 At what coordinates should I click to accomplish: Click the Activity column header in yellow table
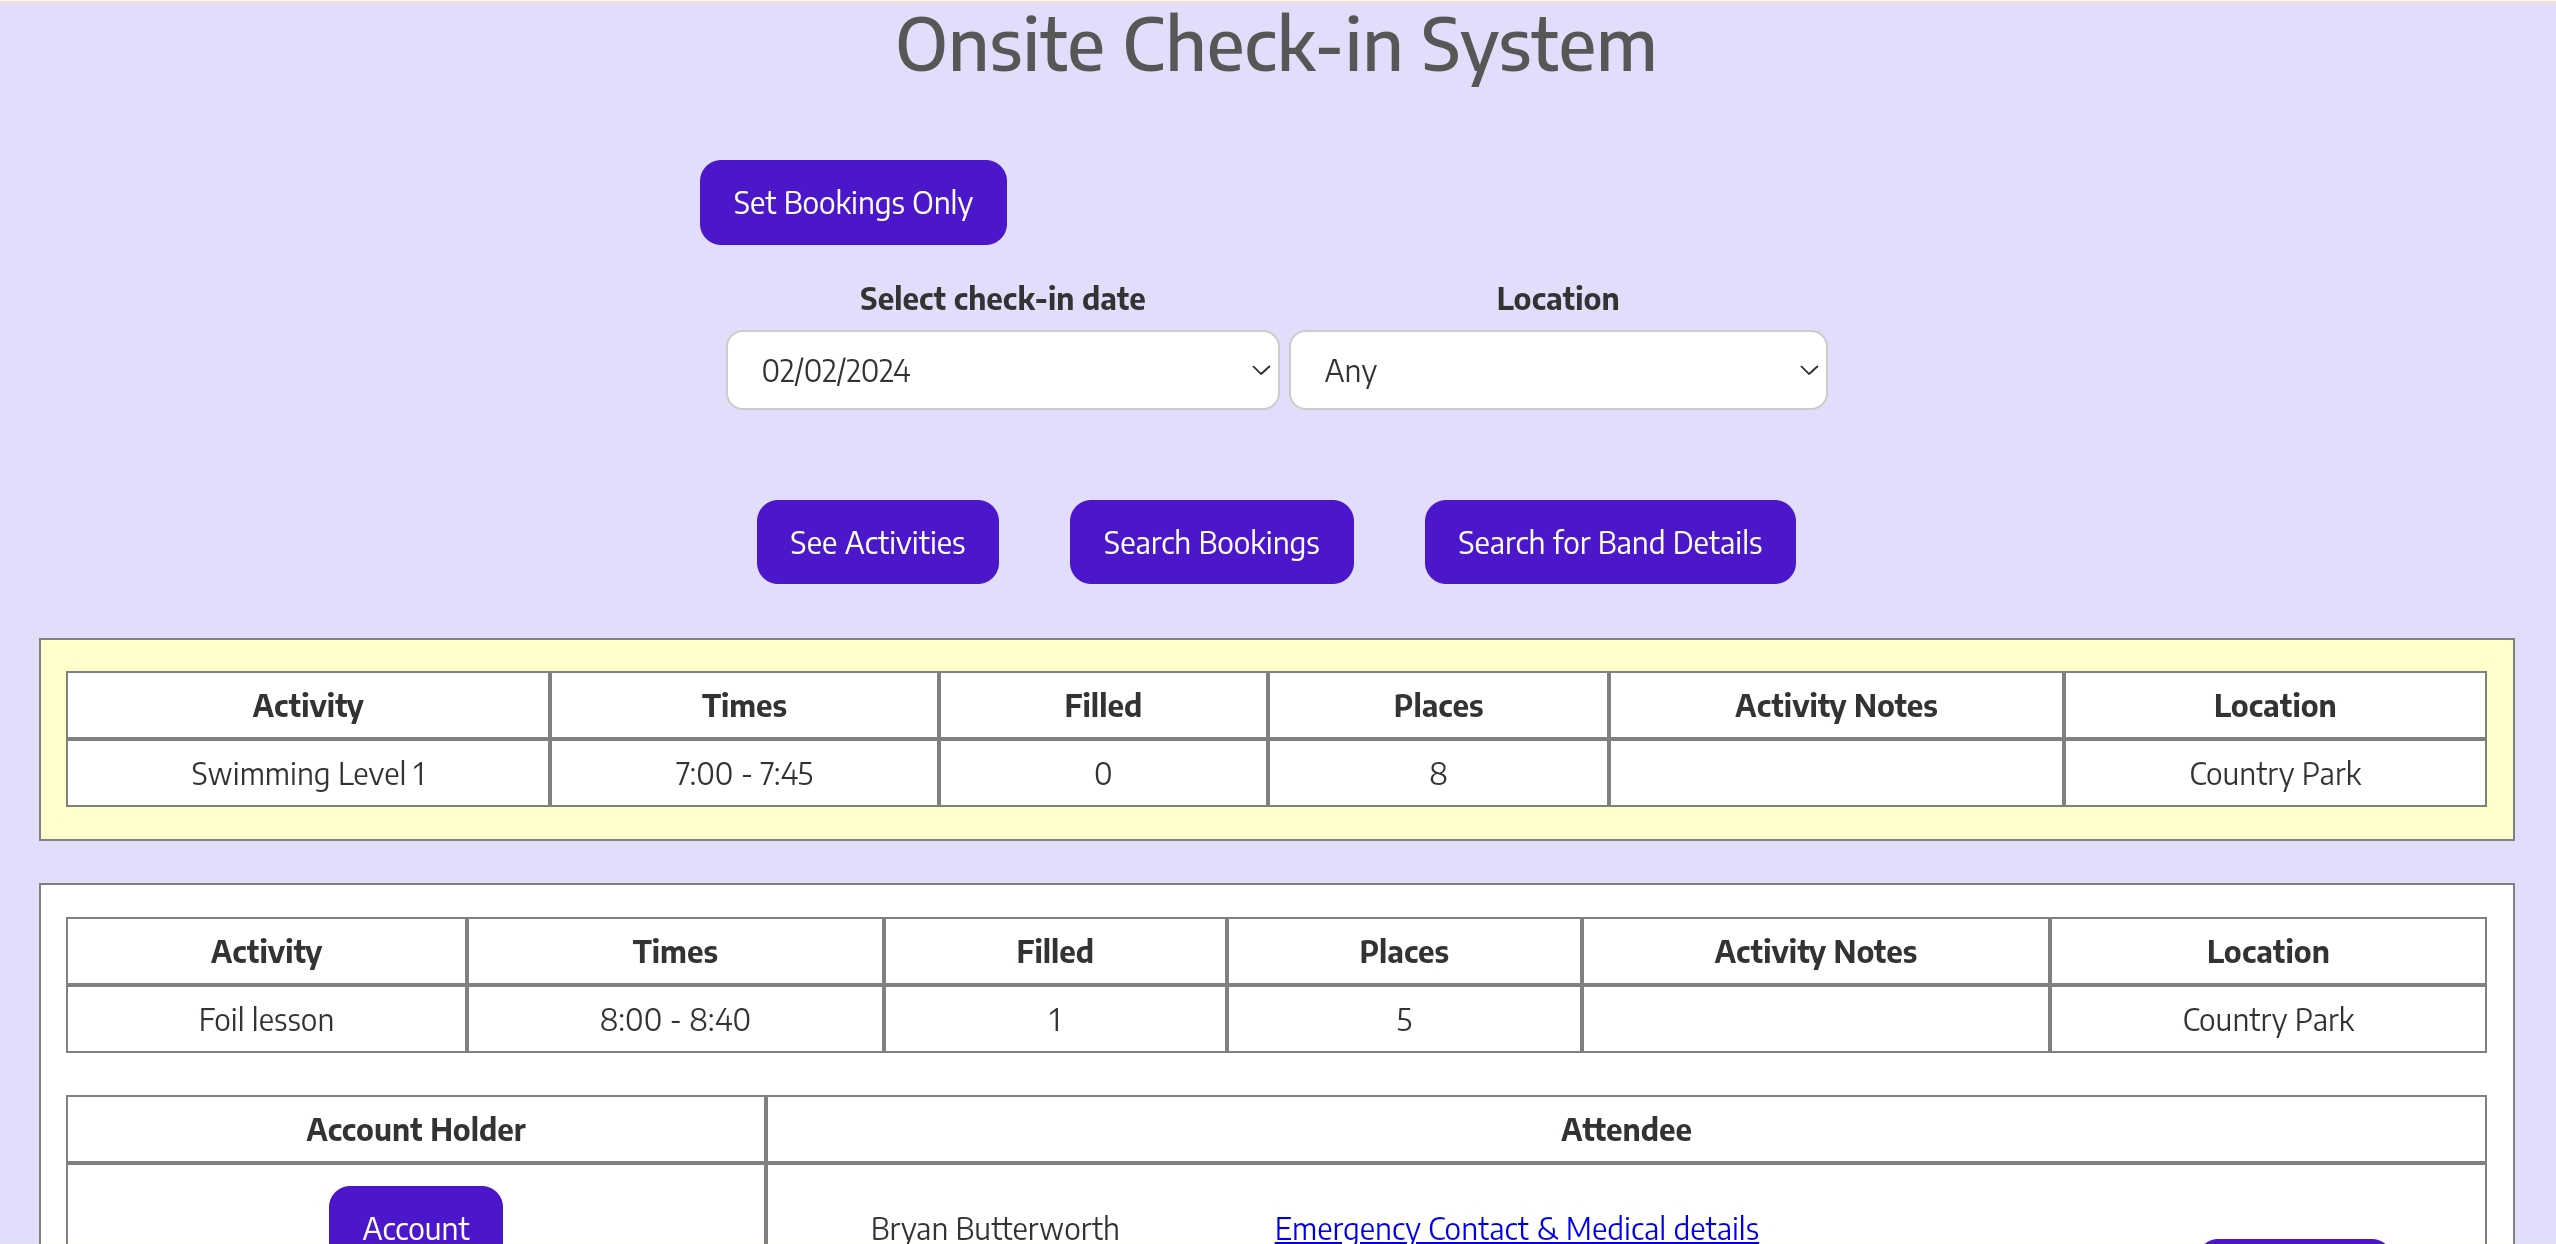(x=308, y=705)
